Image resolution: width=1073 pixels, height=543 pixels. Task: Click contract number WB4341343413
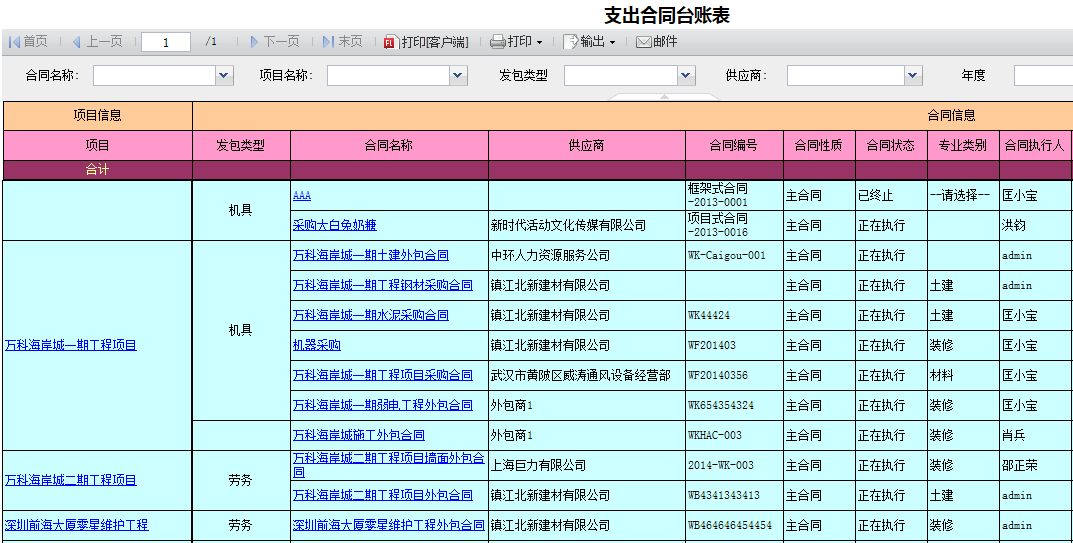tap(724, 495)
